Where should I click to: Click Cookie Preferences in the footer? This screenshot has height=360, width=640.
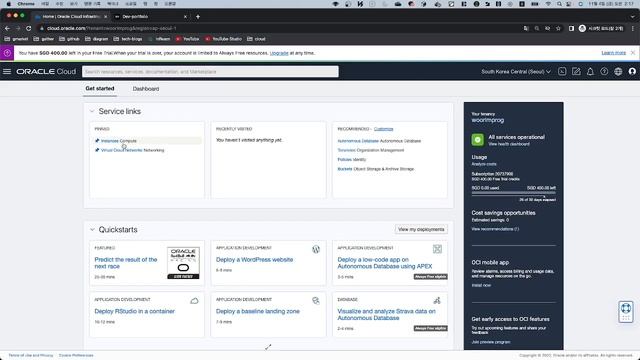[x=76, y=356]
